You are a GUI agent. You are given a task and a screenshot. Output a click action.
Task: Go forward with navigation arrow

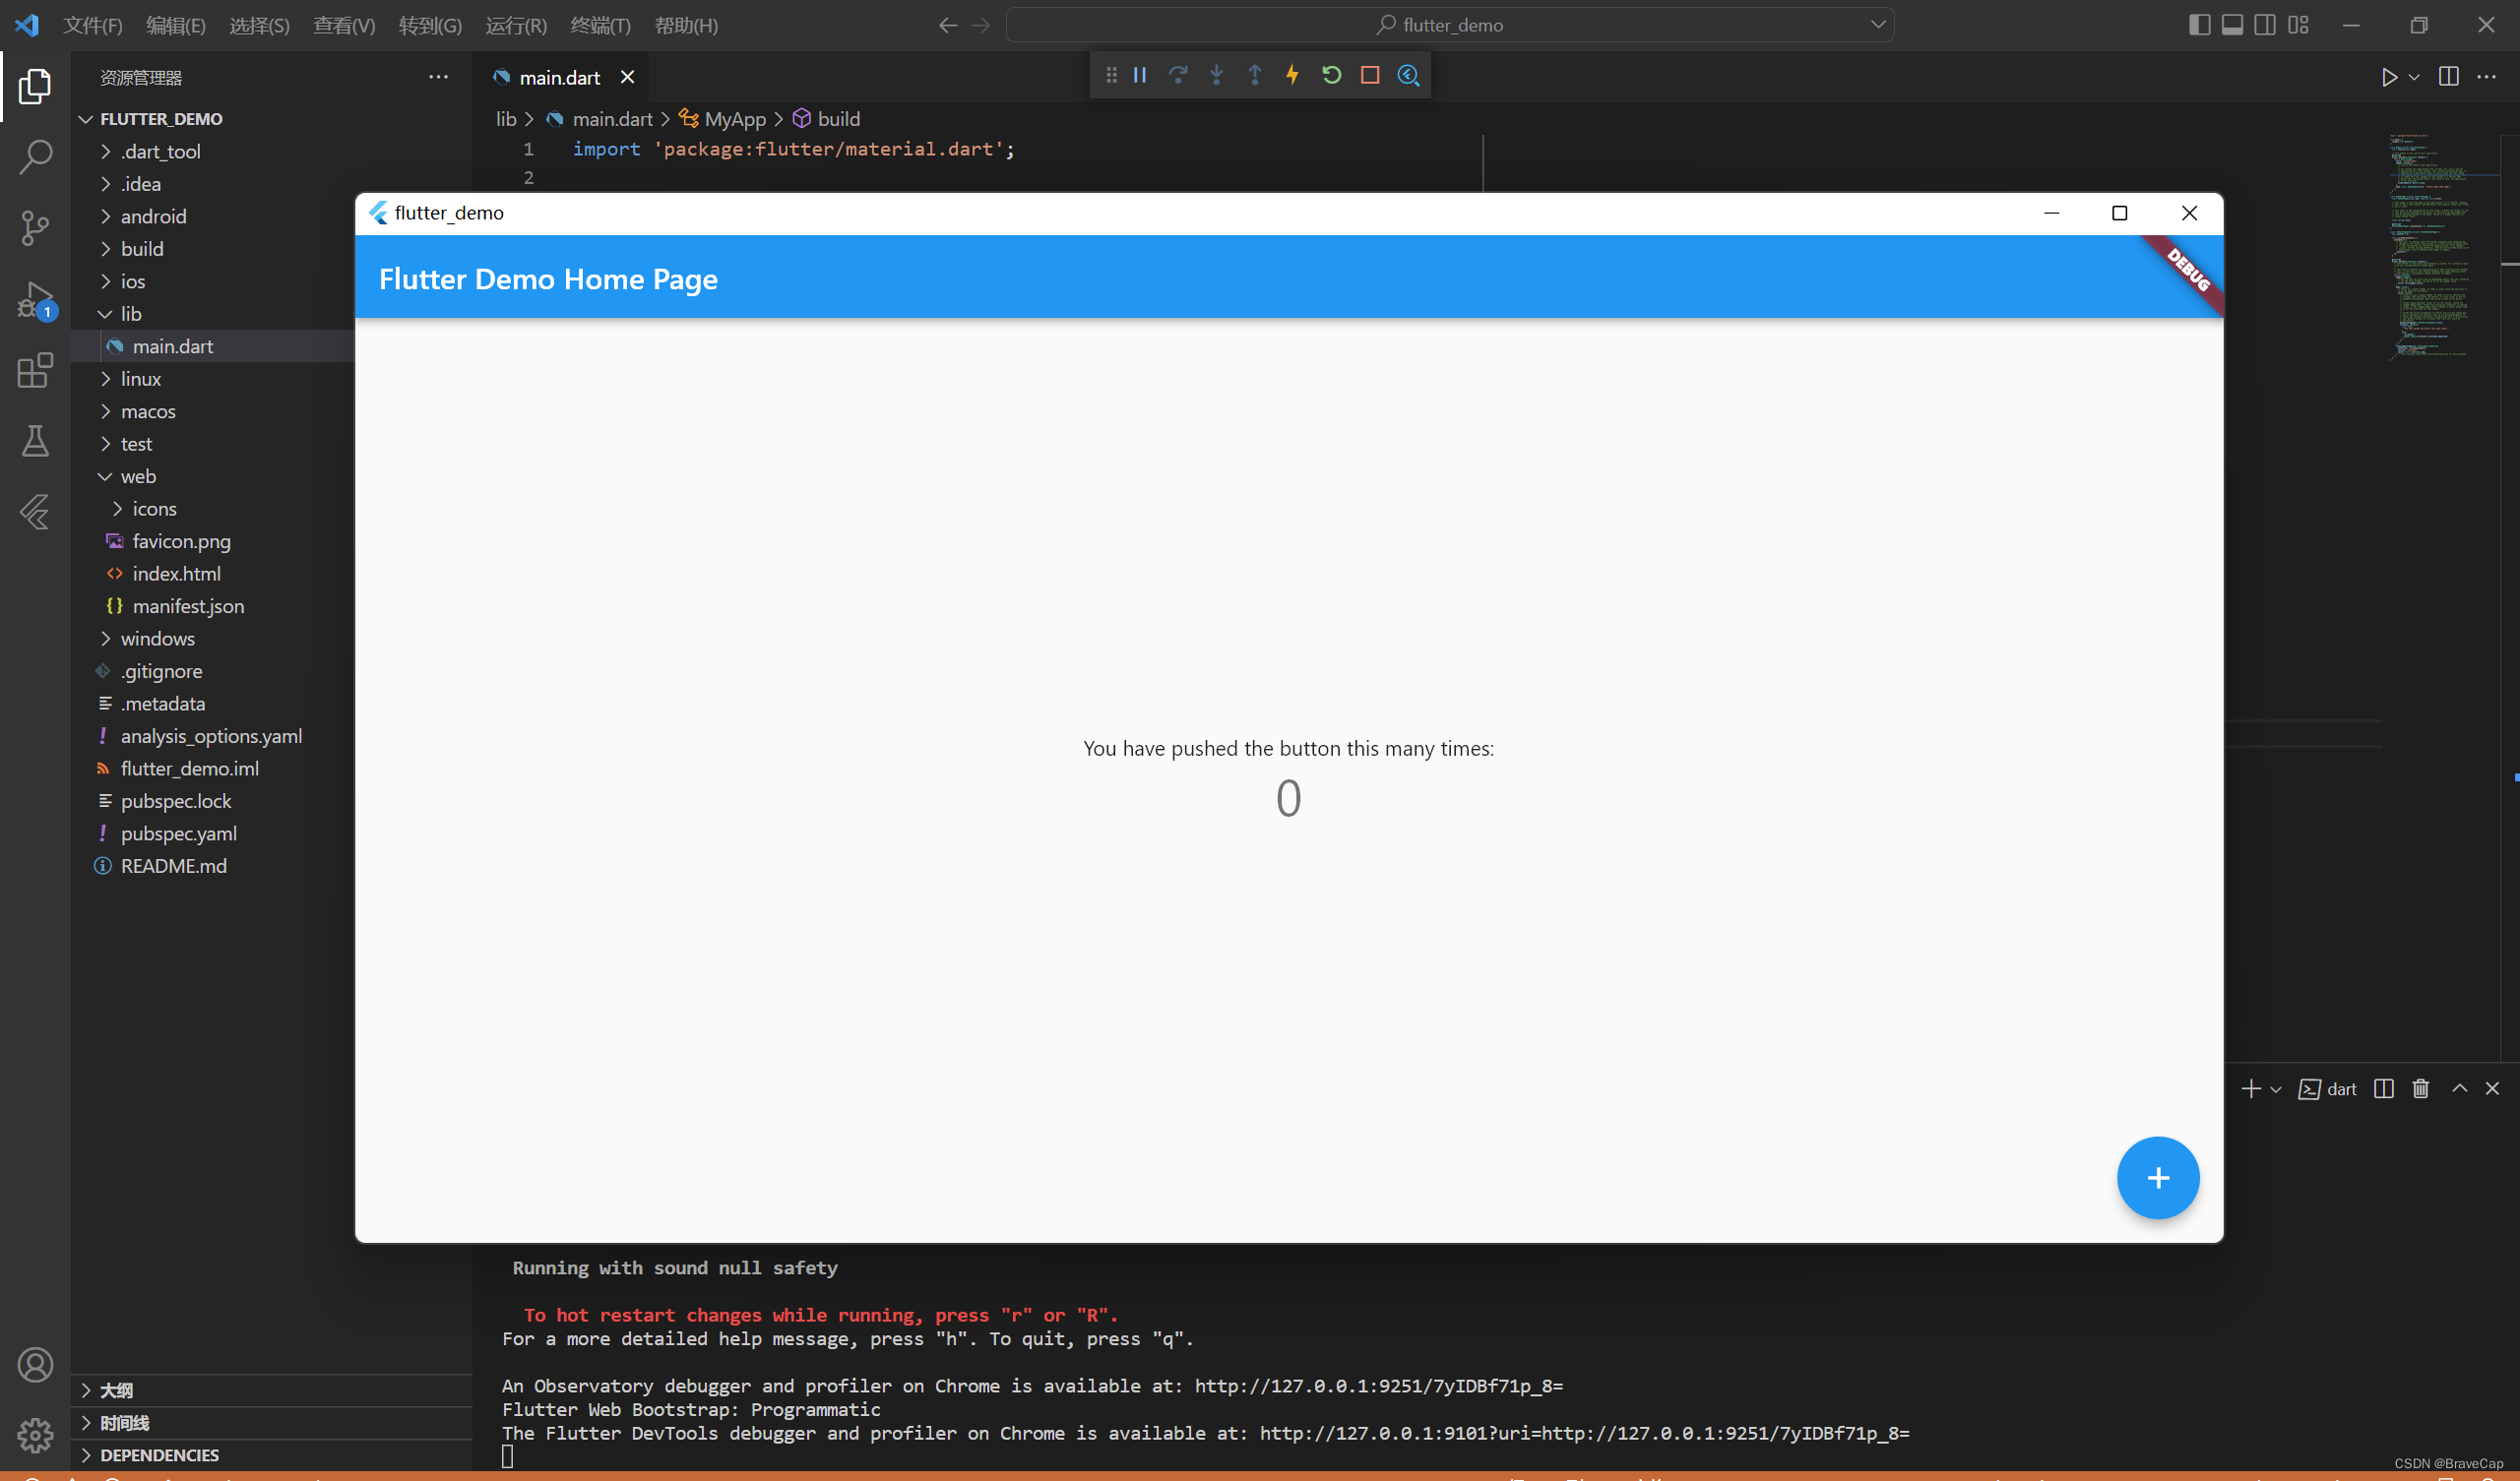tap(981, 25)
